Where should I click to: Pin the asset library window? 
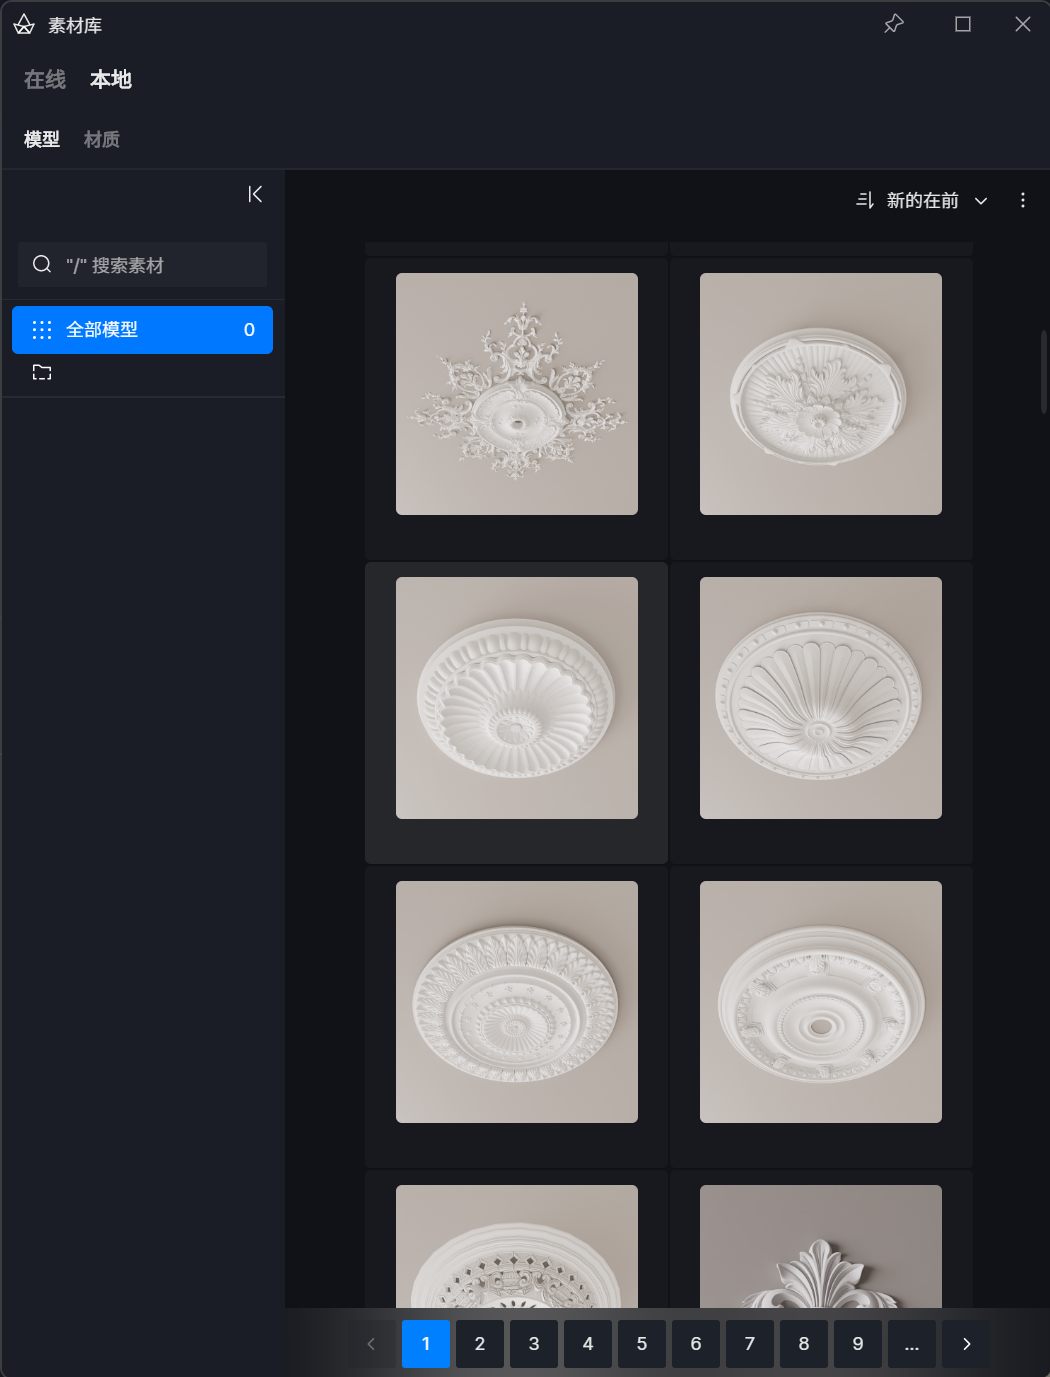[x=894, y=24]
